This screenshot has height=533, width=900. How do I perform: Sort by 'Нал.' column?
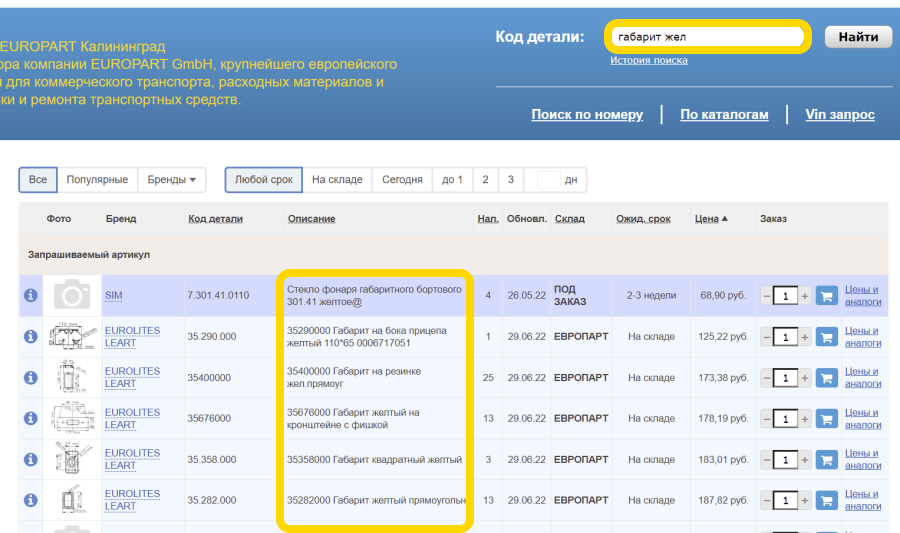(488, 219)
